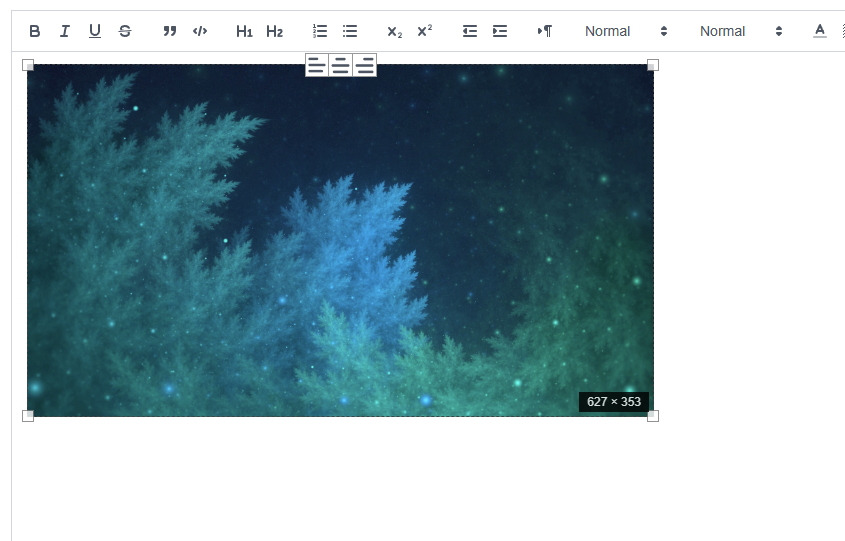Switch text direction to right-to-left

coord(544,31)
